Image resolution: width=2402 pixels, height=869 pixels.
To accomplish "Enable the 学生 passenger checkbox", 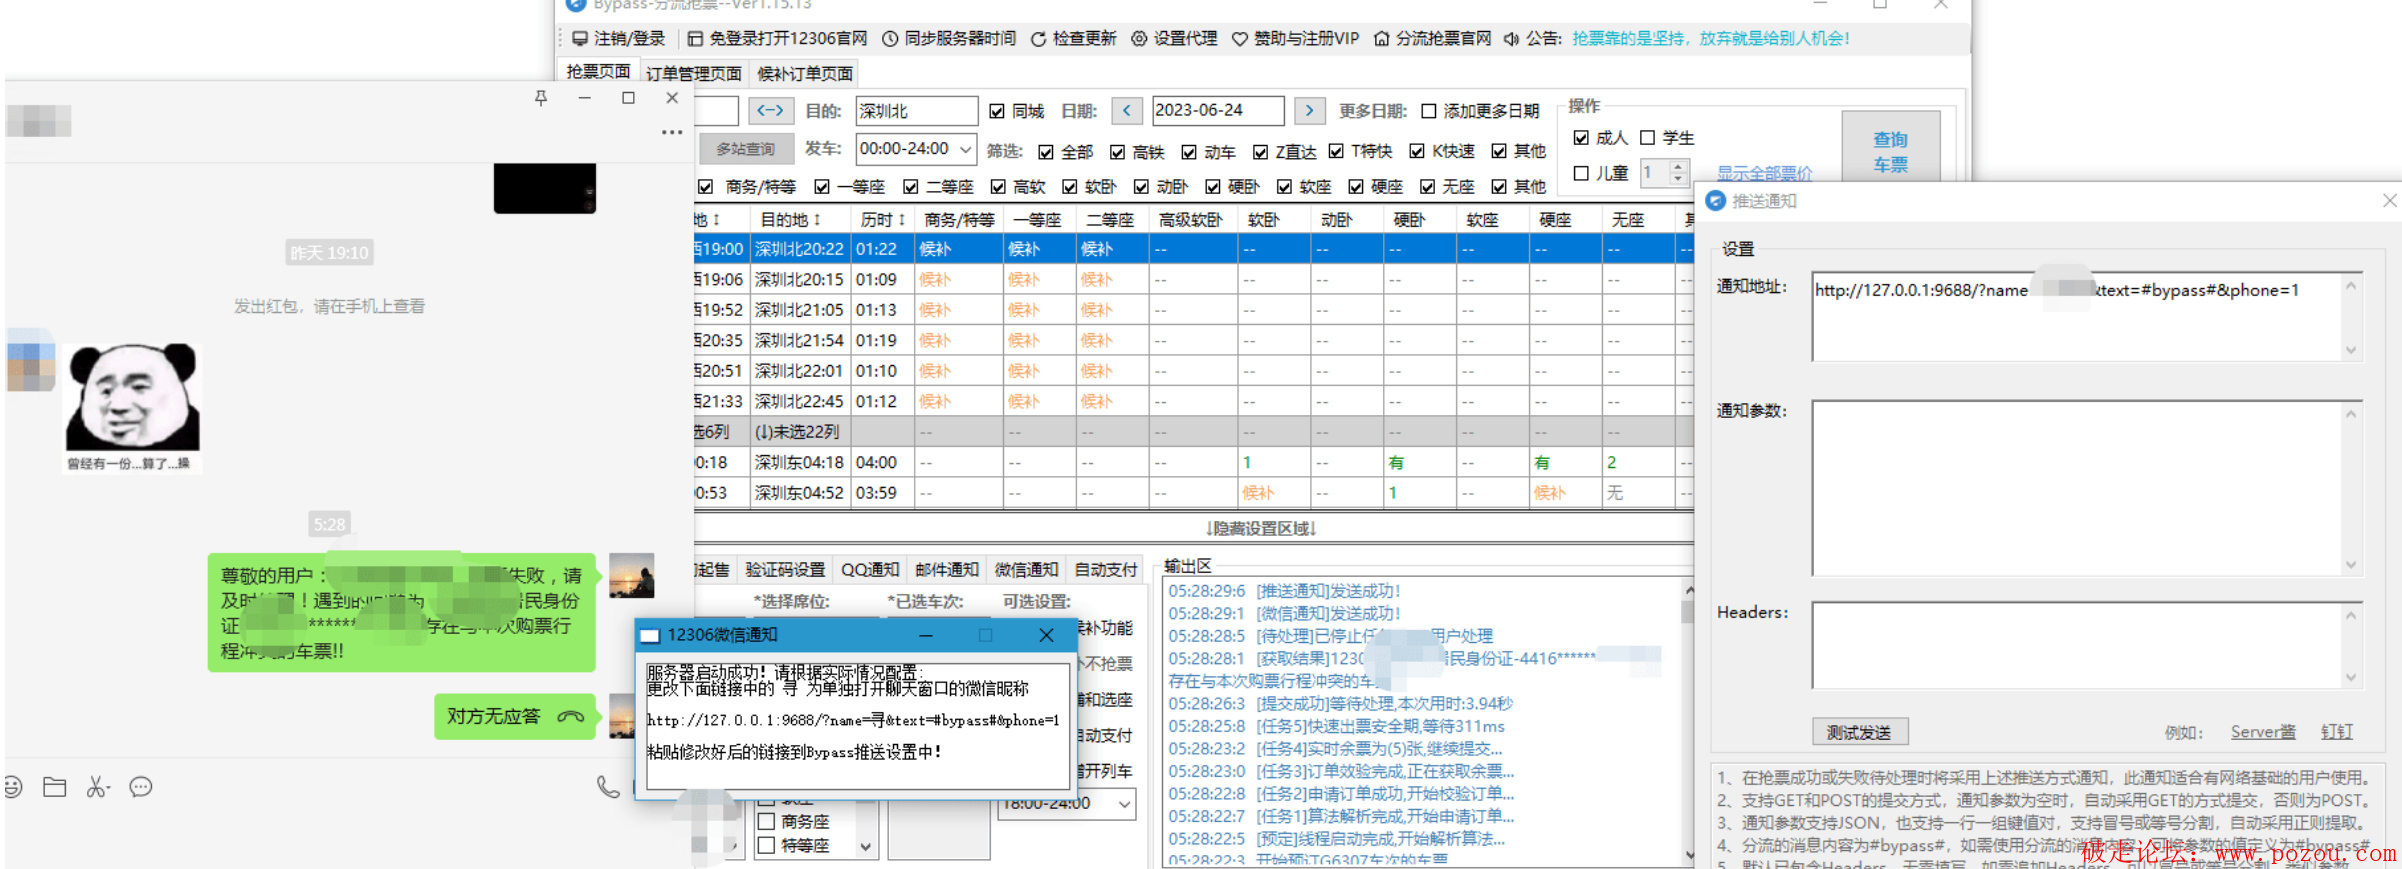I will pyautogui.click(x=1648, y=138).
